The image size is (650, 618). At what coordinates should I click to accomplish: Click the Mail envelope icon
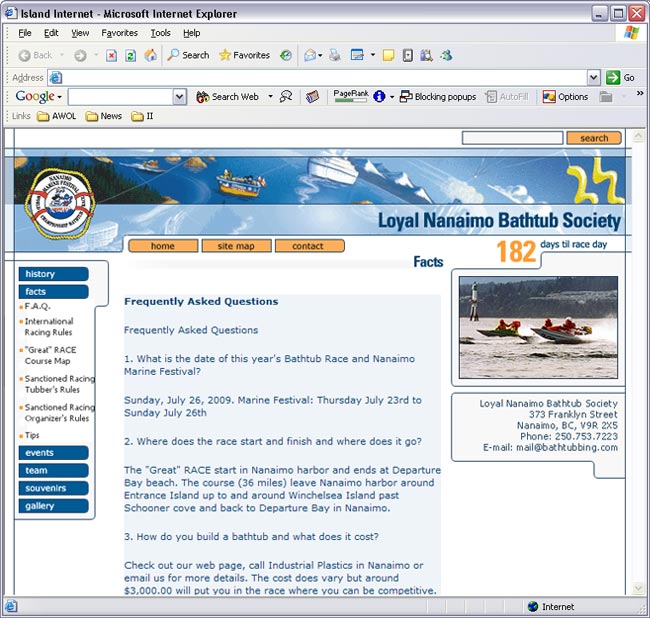tap(310, 55)
